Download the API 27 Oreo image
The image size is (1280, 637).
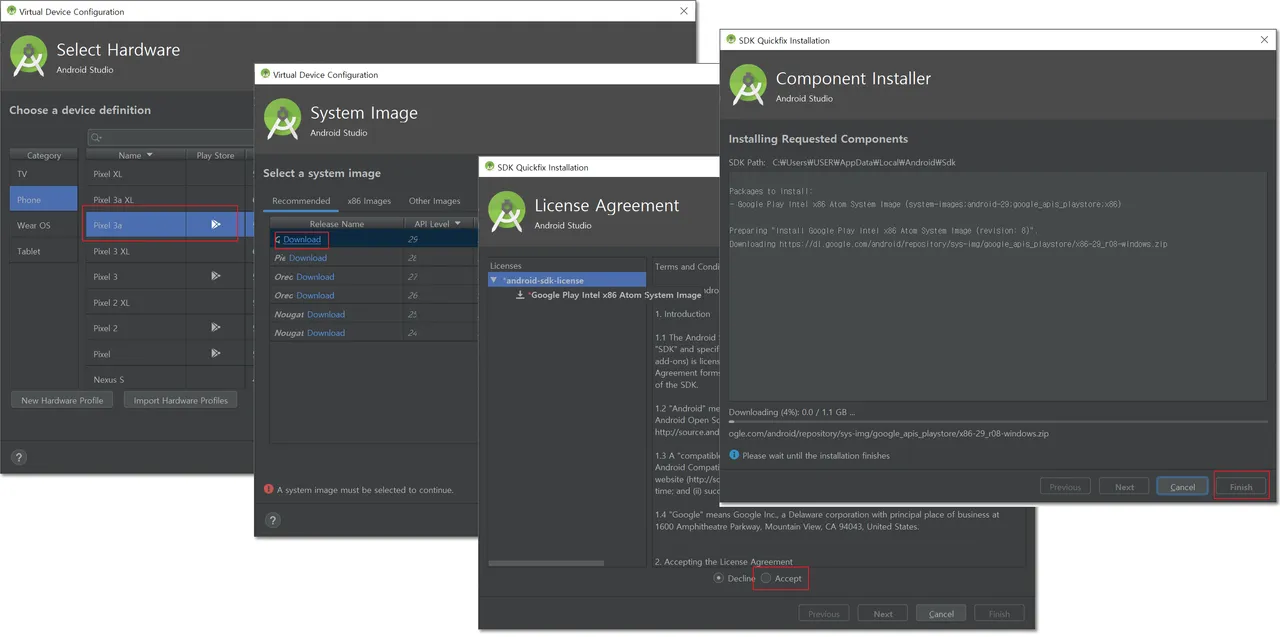point(315,277)
